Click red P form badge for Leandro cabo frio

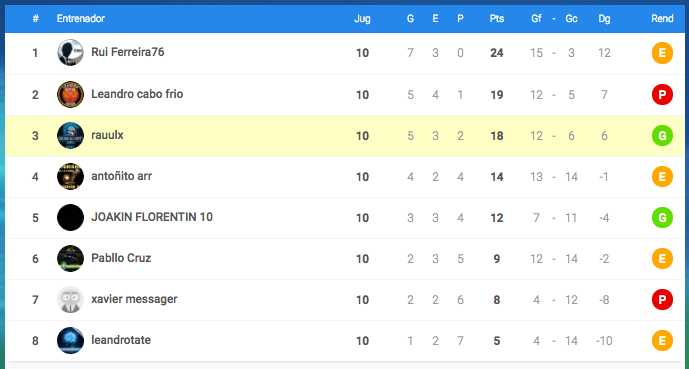(x=662, y=94)
